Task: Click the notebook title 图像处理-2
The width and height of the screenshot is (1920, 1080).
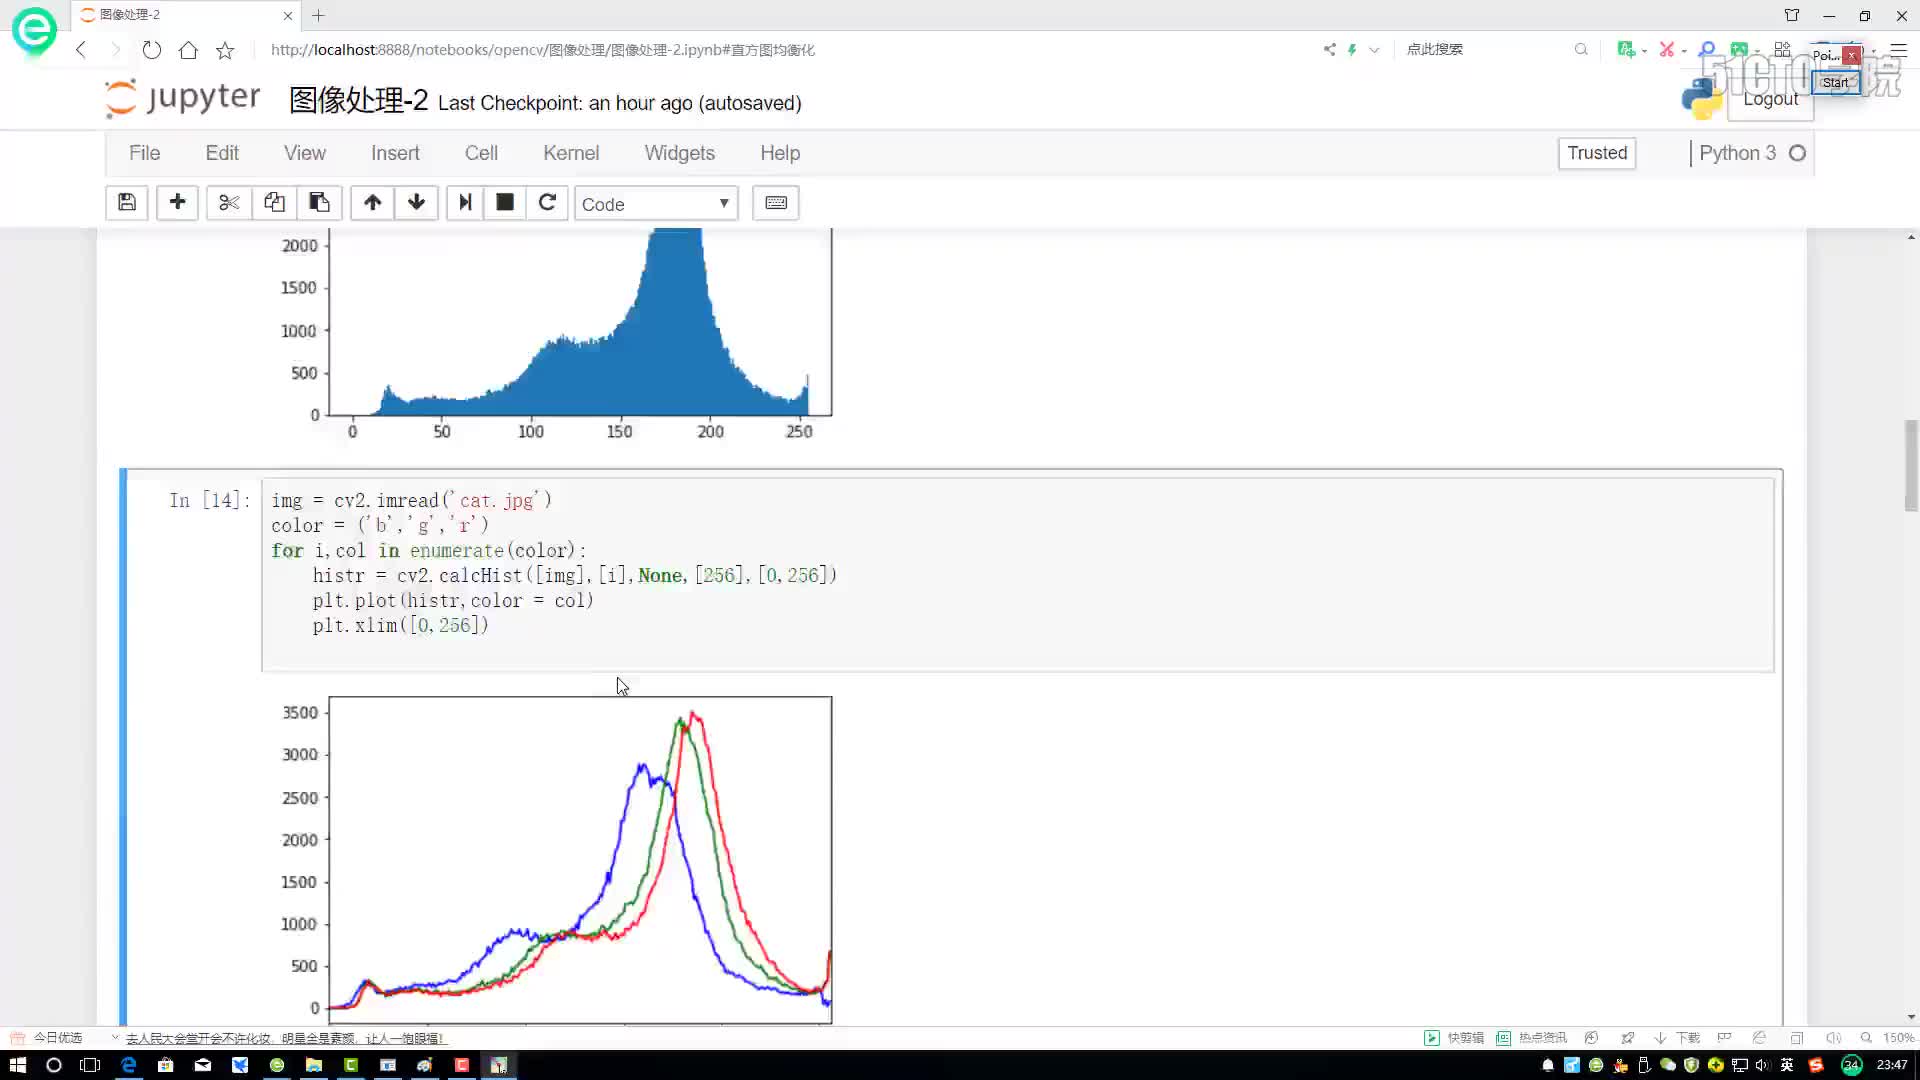Action: (x=359, y=100)
